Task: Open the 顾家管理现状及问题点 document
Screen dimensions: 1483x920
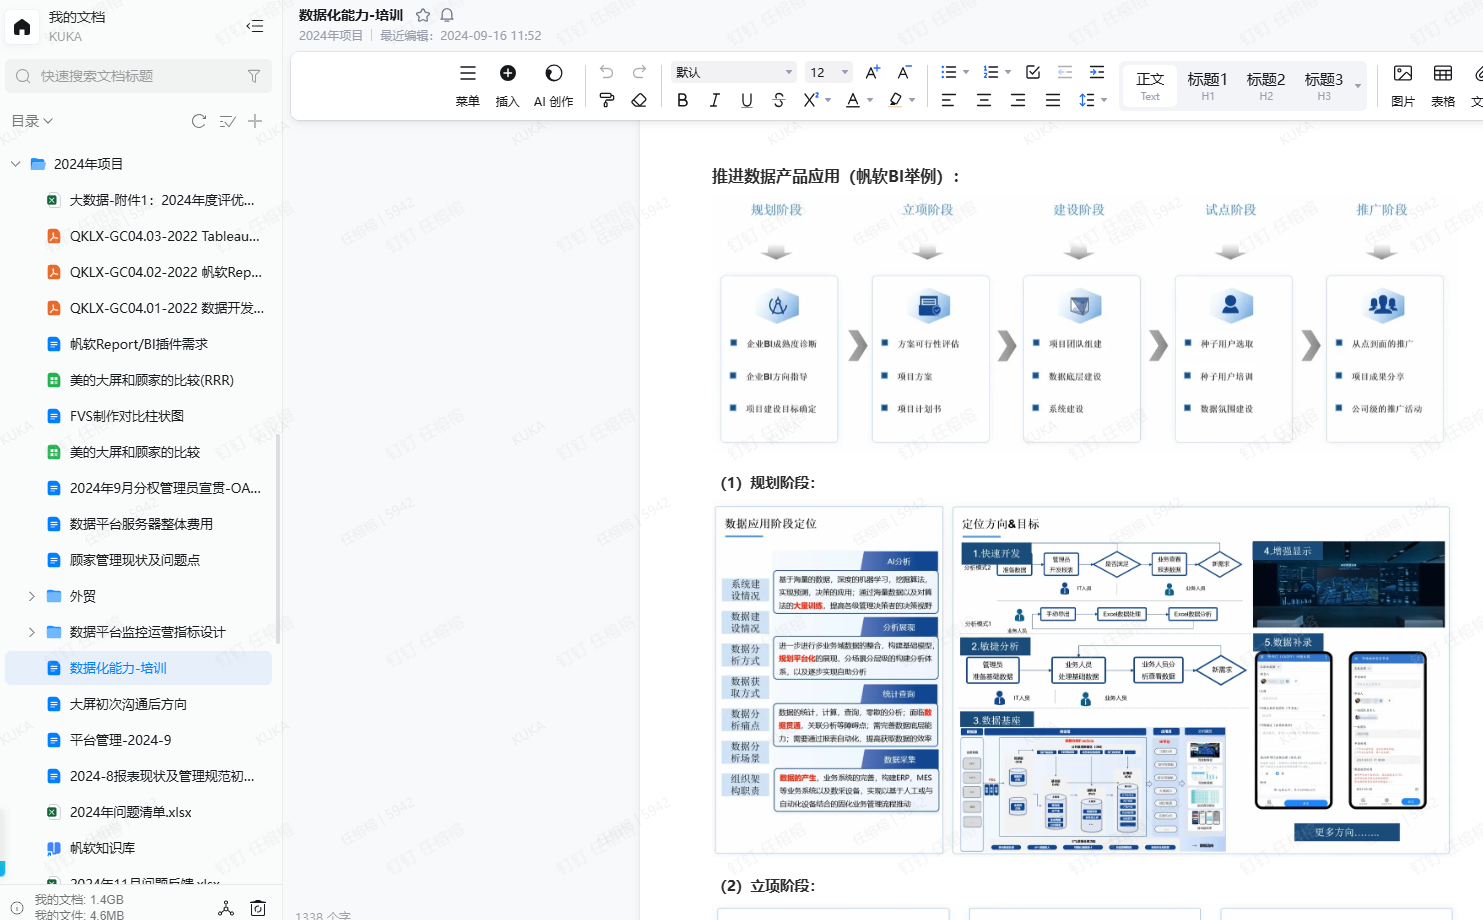Action: (135, 560)
